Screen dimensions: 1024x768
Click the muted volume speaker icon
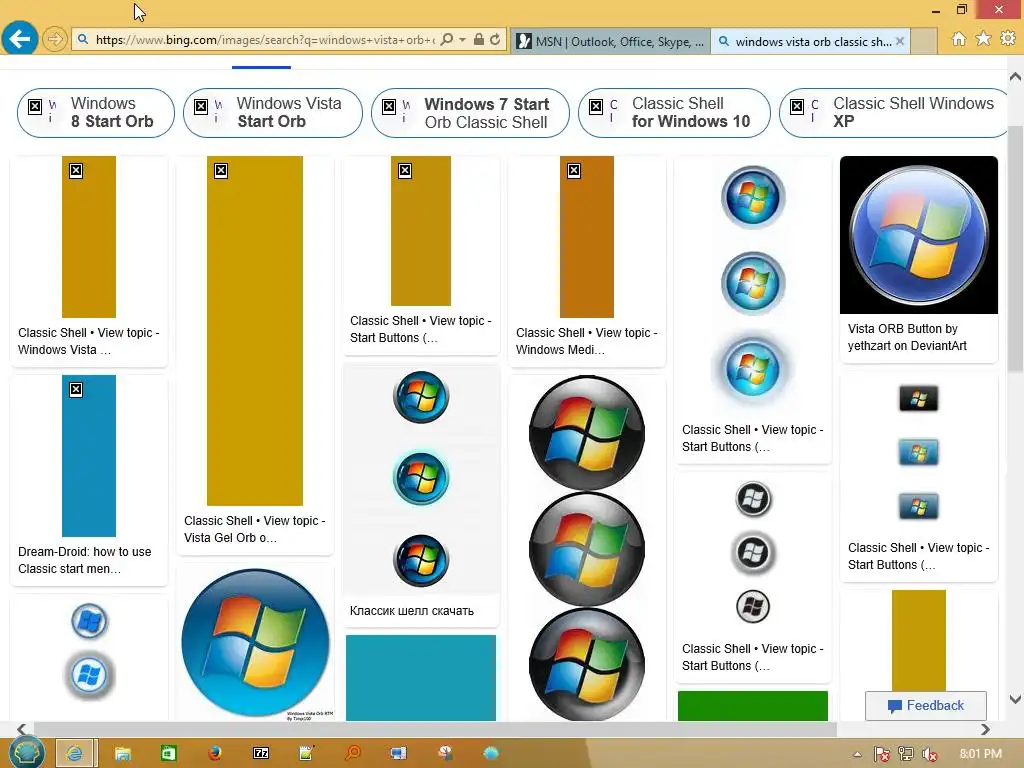click(929, 754)
